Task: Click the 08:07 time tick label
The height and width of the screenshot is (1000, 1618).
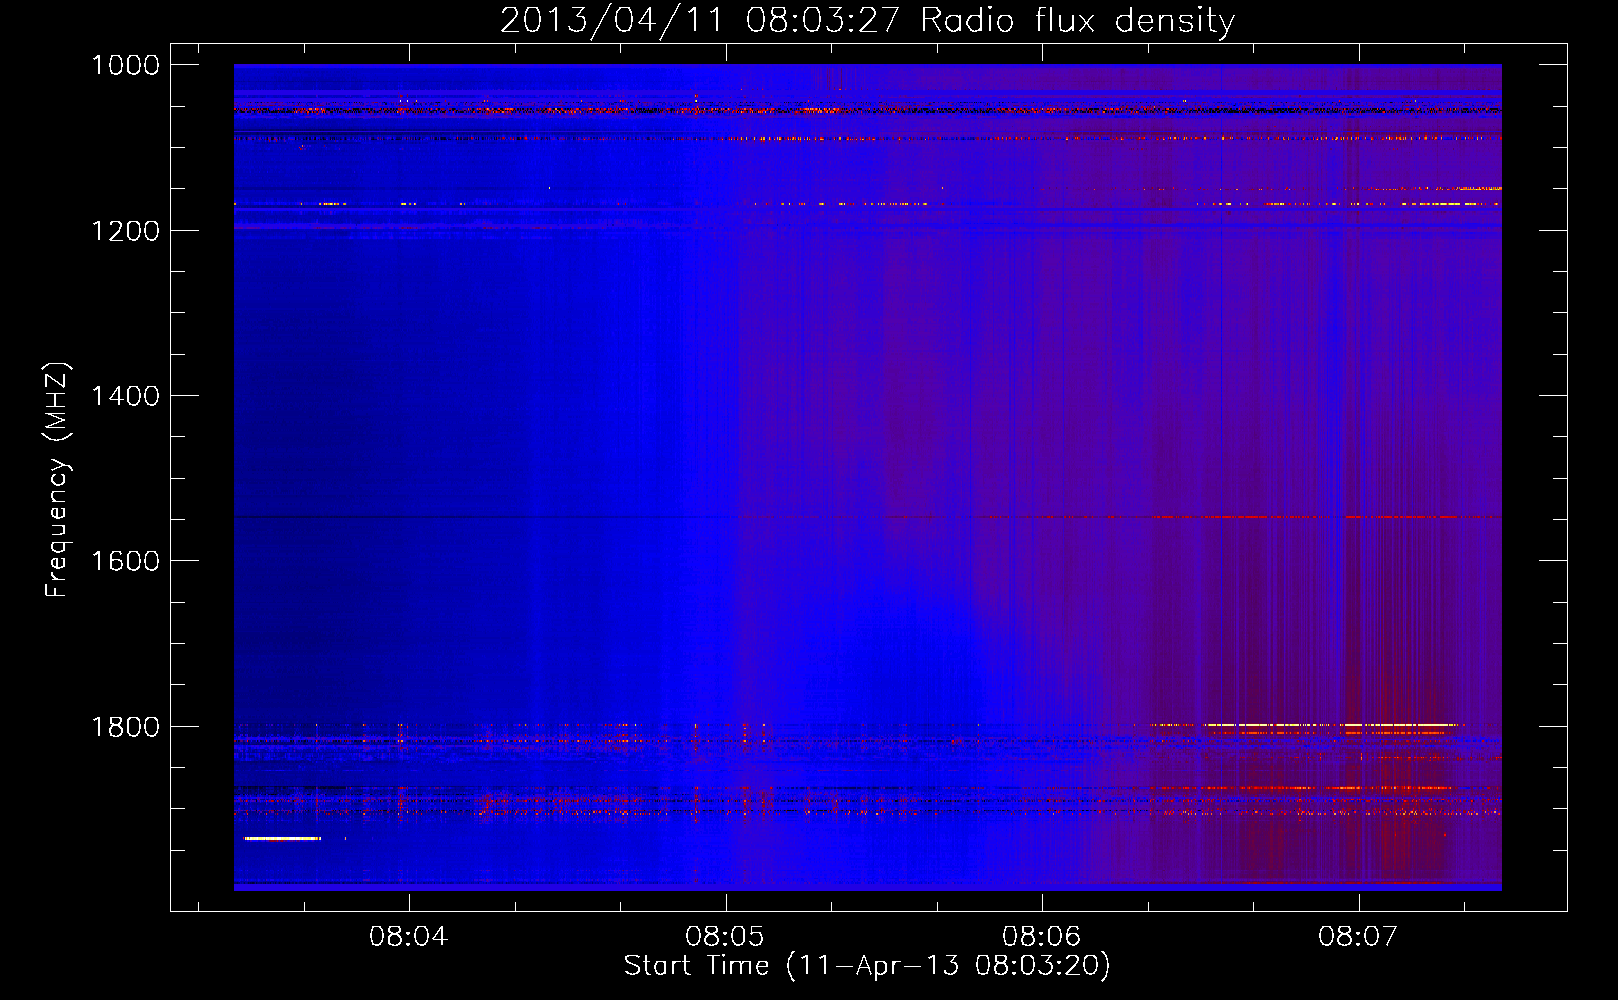Action: point(1358,937)
